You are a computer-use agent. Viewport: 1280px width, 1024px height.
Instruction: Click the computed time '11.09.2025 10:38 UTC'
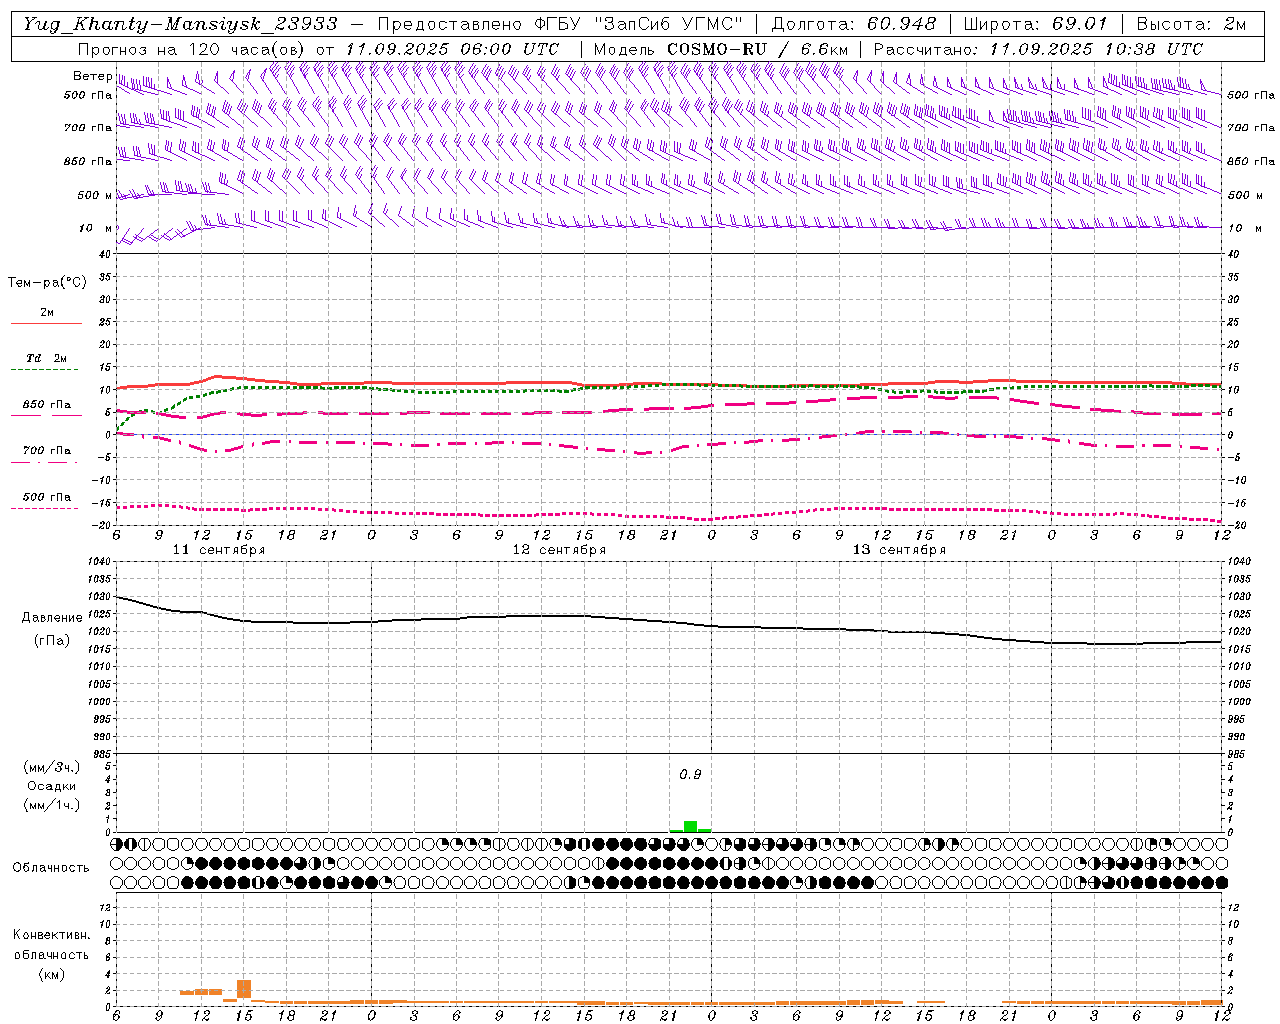click(x=1096, y=49)
